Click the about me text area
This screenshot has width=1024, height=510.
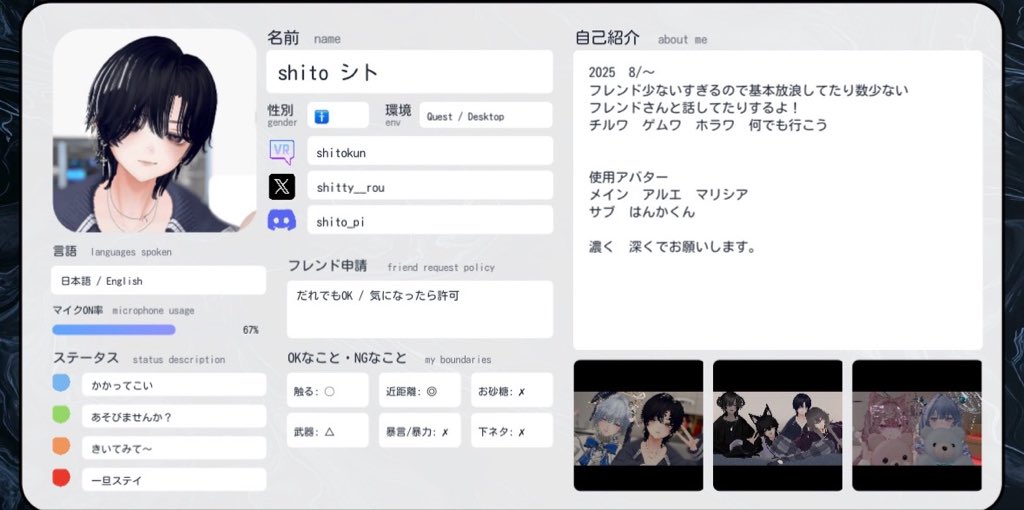778,200
